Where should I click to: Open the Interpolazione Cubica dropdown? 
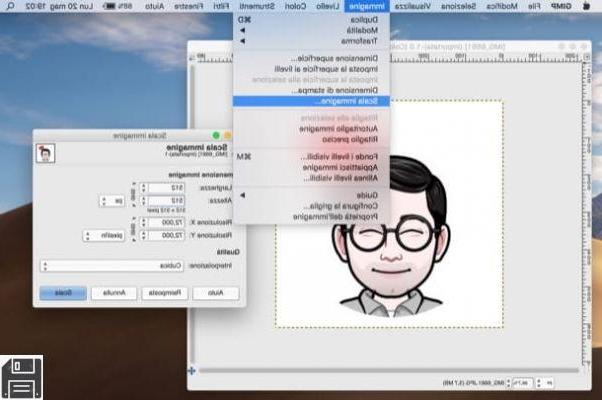(112, 266)
